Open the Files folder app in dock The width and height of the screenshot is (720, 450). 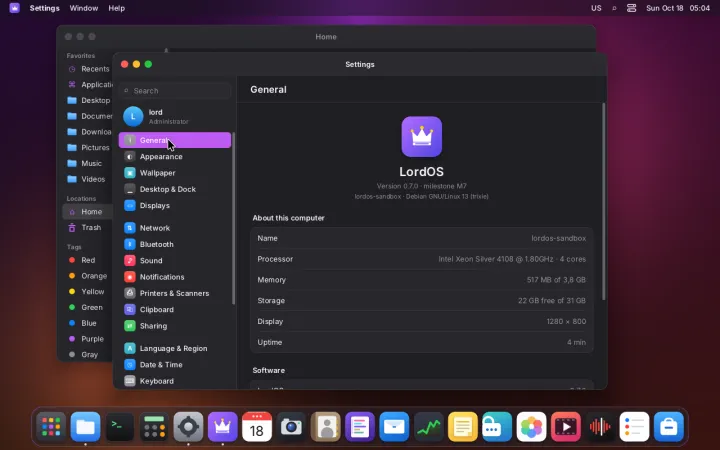[x=85, y=427]
